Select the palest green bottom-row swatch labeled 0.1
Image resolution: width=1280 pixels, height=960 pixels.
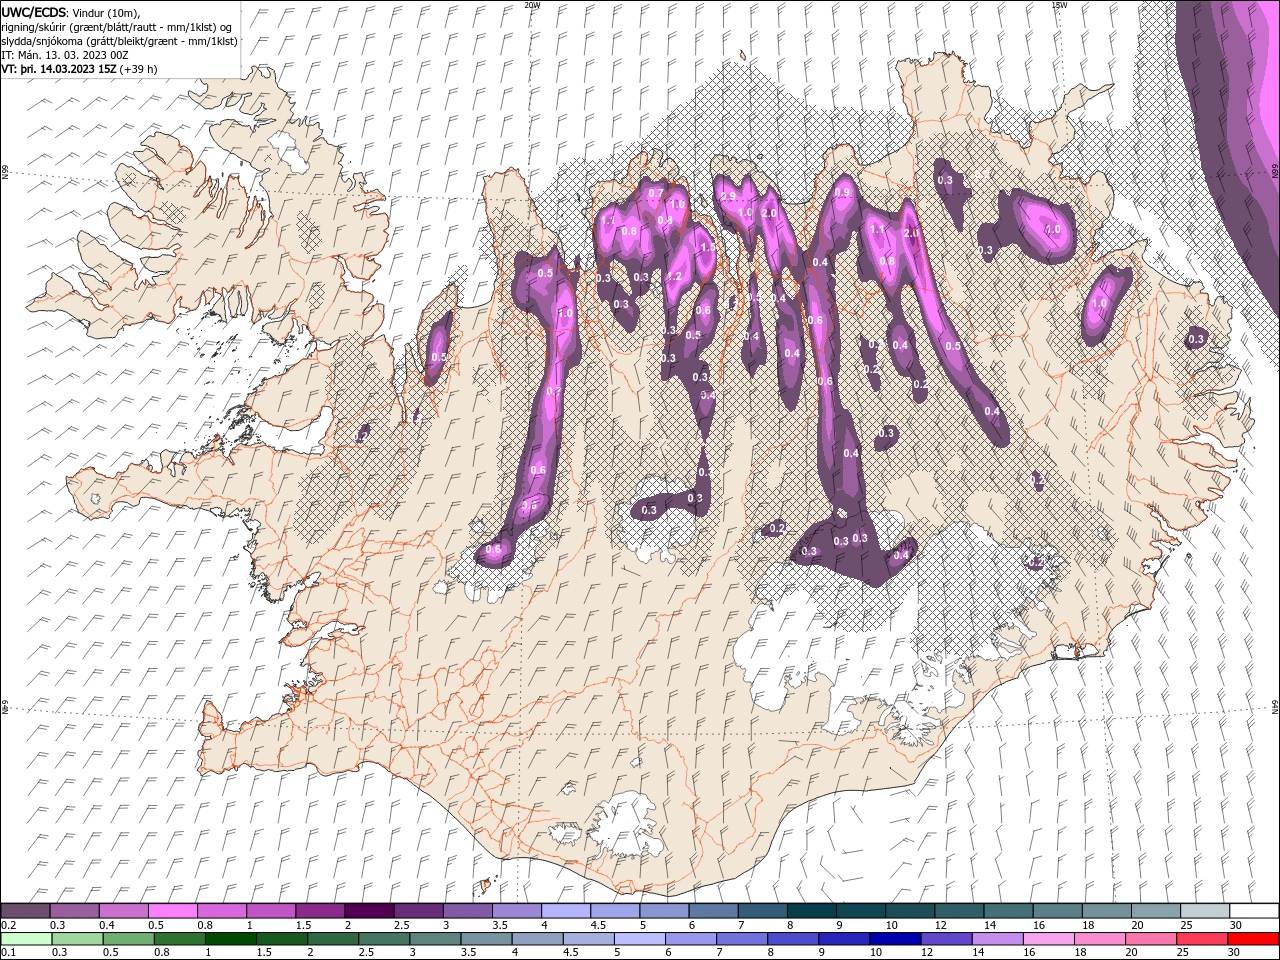pyautogui.click(x=27, y=938)
